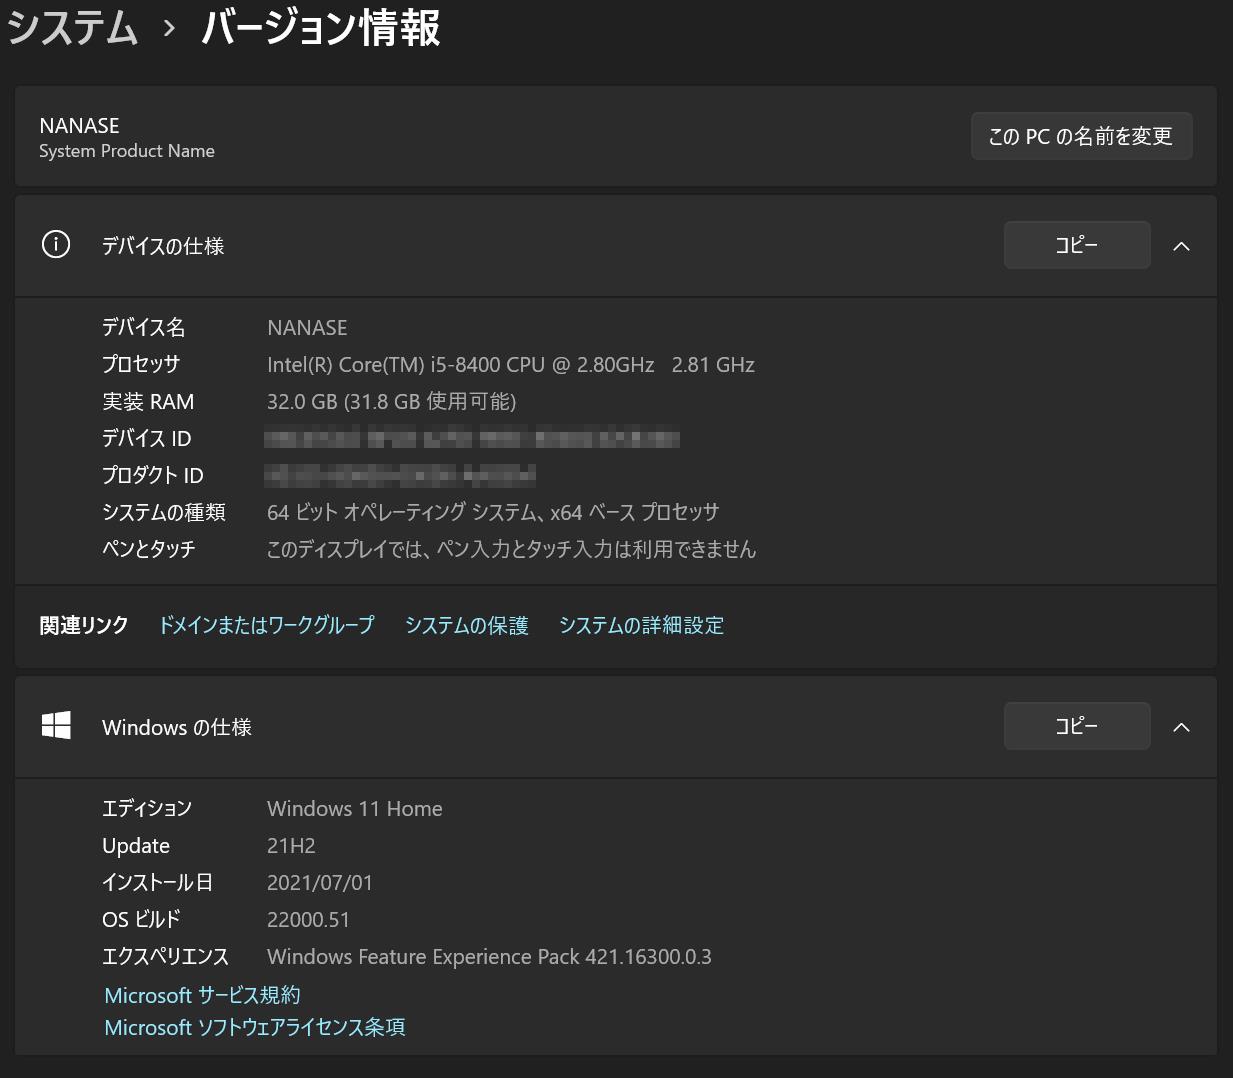
Task: Open the システムの保護 link
Action: pyautogui.click(x=466, y=625)
